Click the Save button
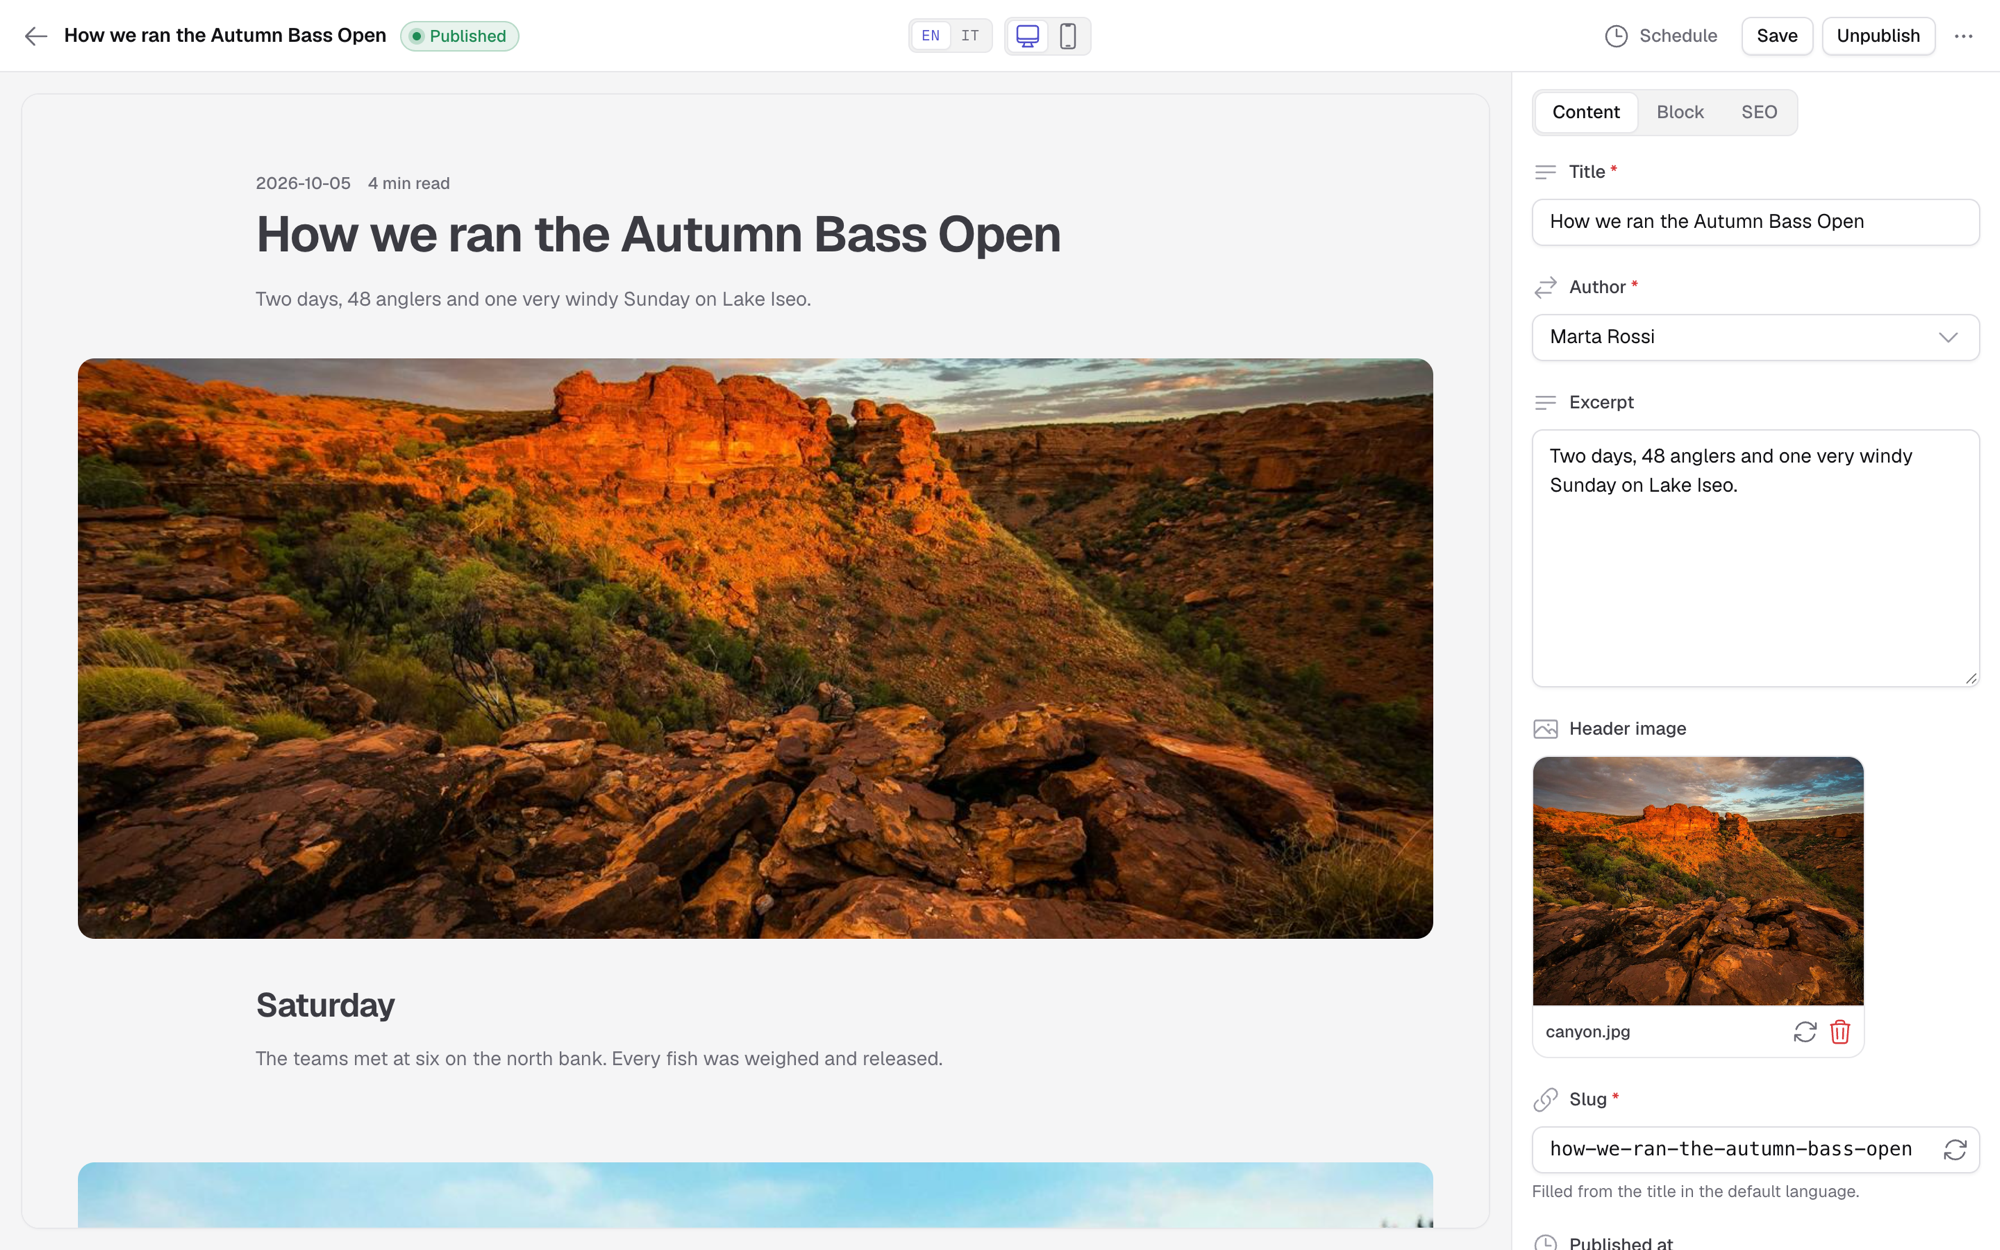This screenshot has width=2000, height=1250. click(x=1777, y=36)
